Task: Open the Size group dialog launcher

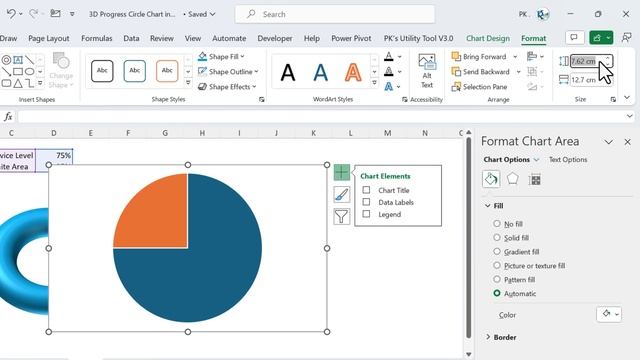Action: (613, 99)
